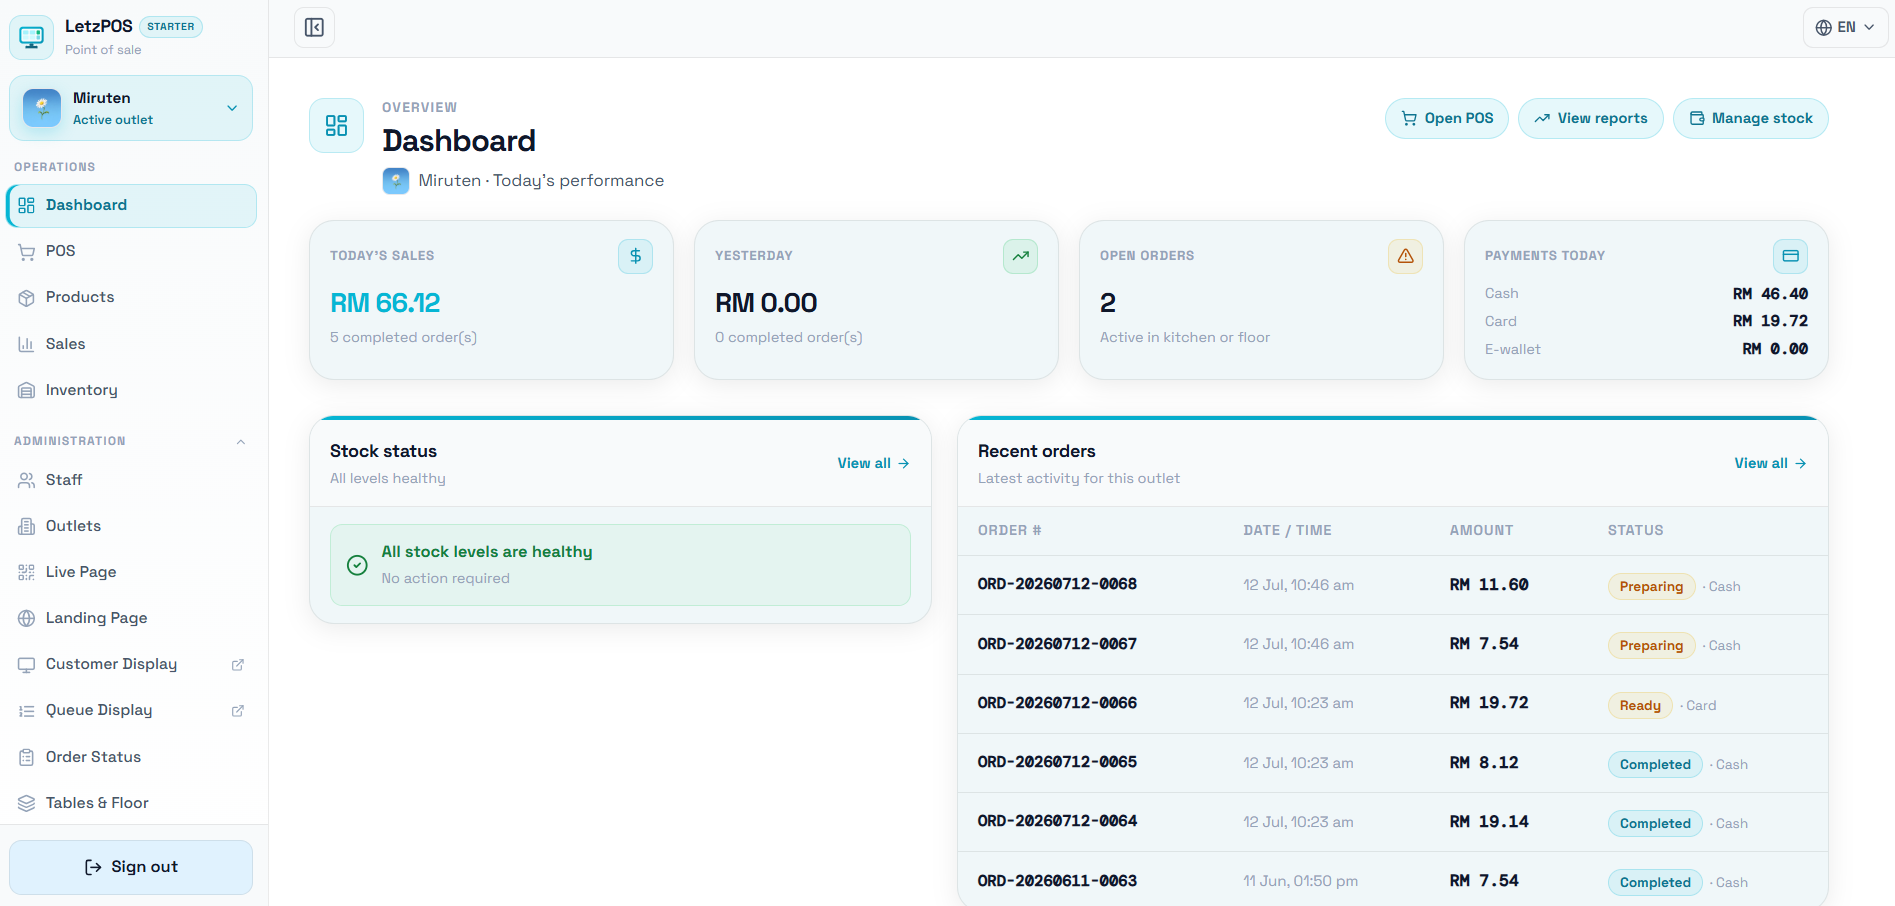This screenshot has width=1895, height=906.
Task: Click the Tables & Floor layers icon
Action: point(27,803)
